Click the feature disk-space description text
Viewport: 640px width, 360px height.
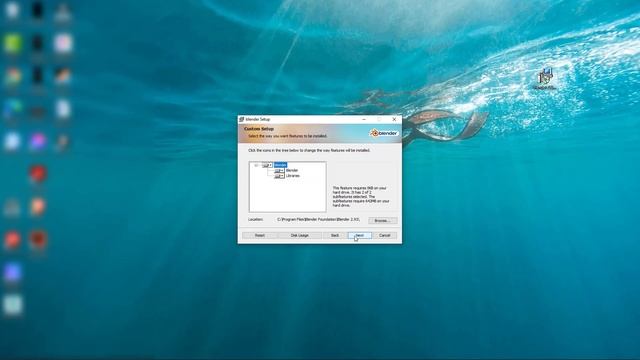coord(361,197)
